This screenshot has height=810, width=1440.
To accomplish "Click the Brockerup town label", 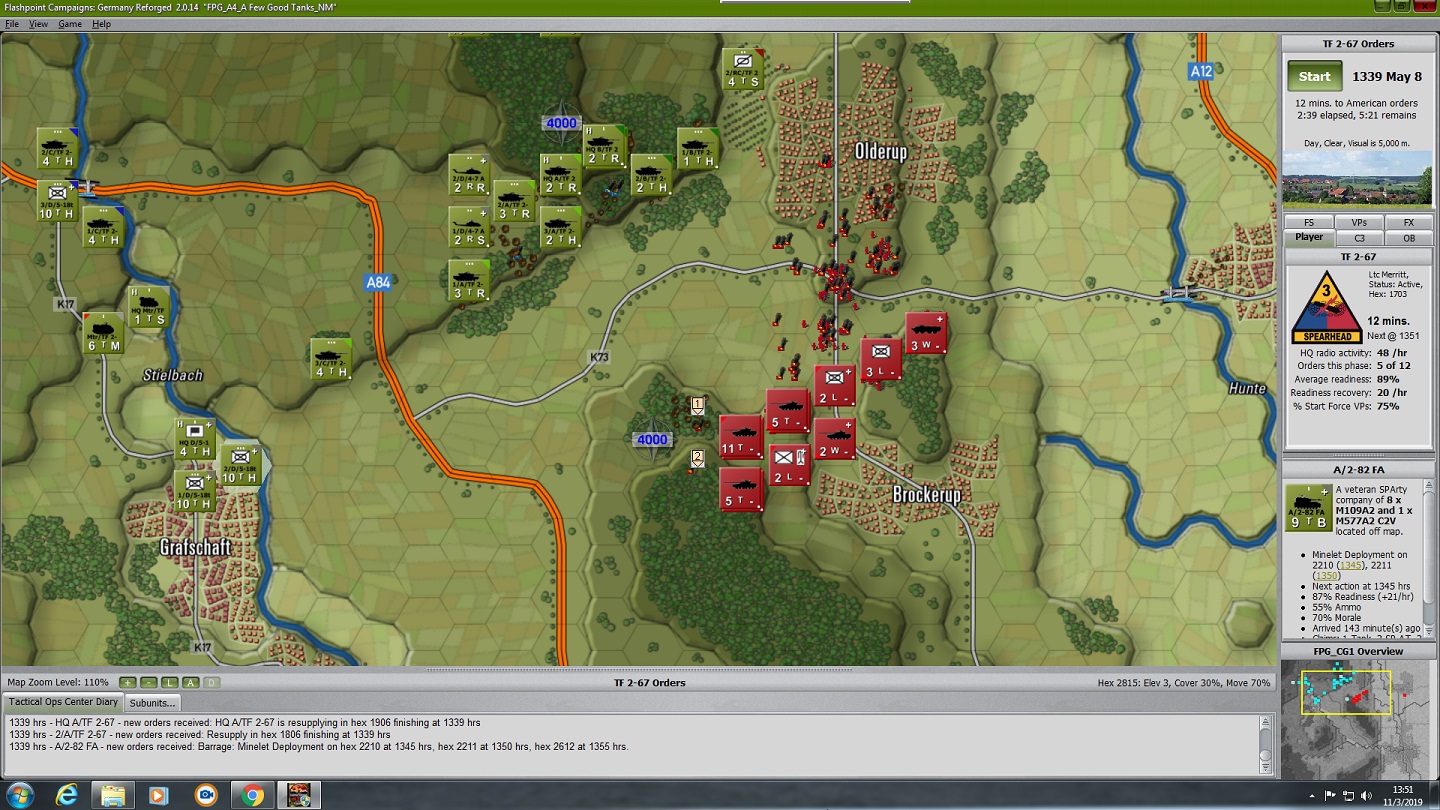I will click(926, 495).
